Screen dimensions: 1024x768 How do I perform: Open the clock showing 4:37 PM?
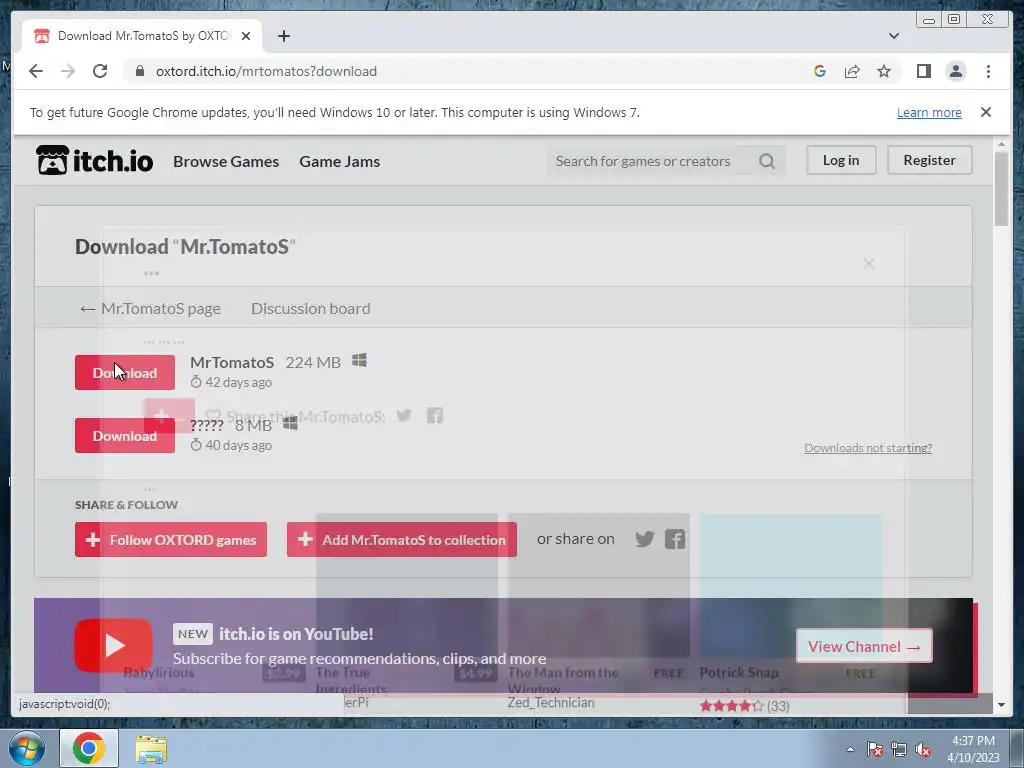[974, 749]
